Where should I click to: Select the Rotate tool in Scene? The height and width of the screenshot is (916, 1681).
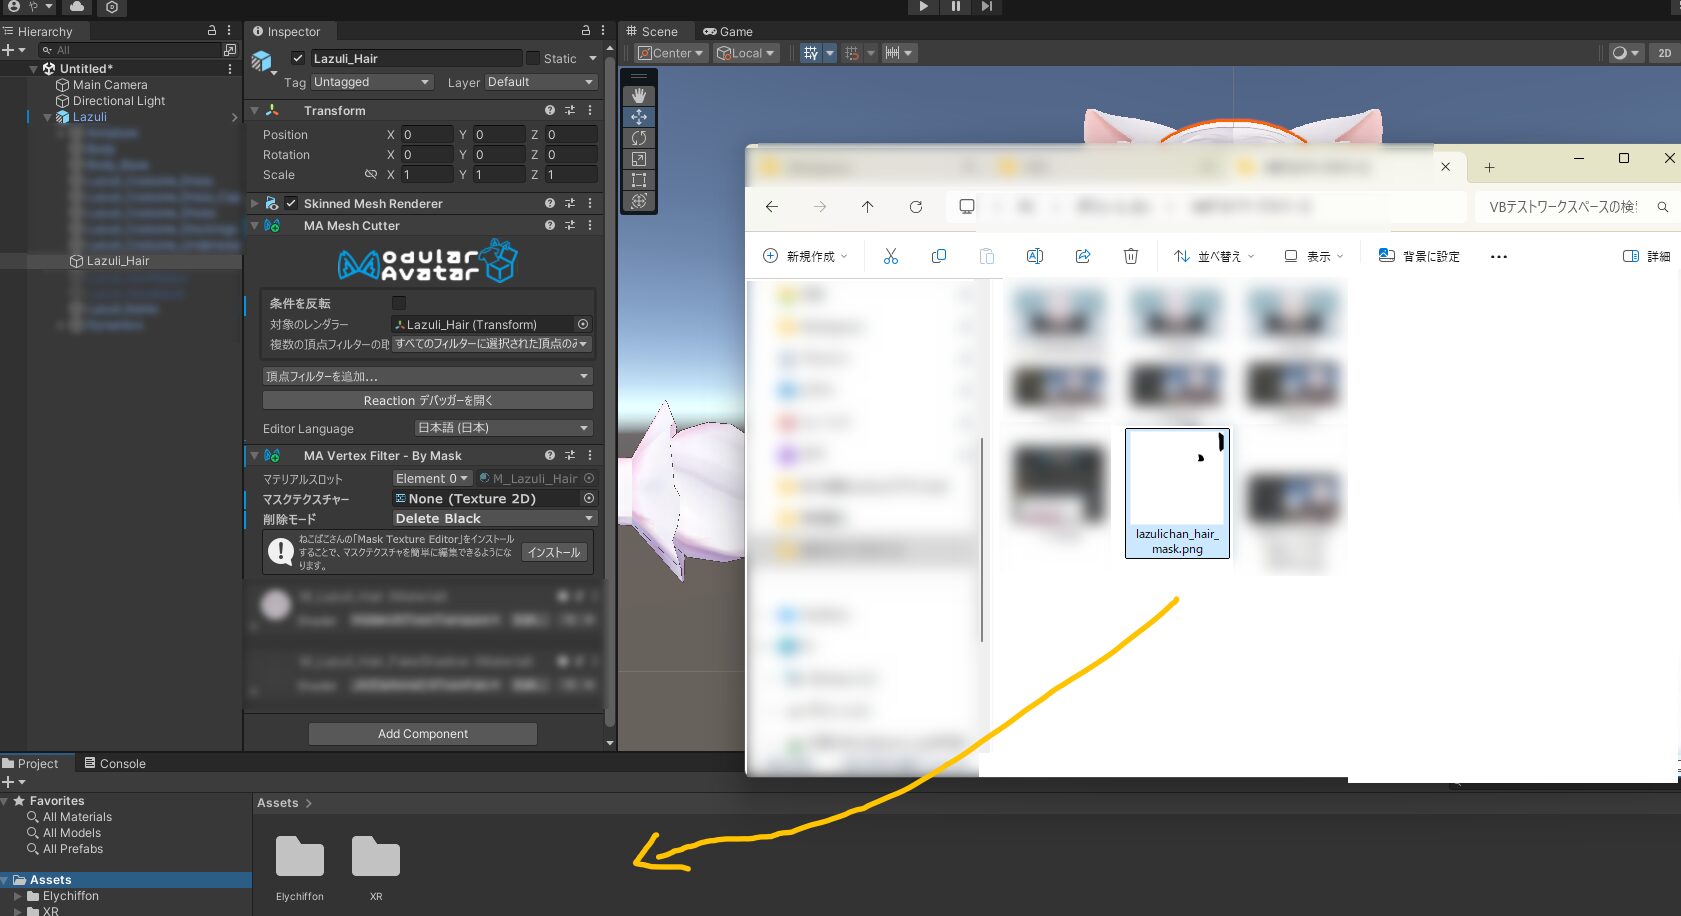639,138
